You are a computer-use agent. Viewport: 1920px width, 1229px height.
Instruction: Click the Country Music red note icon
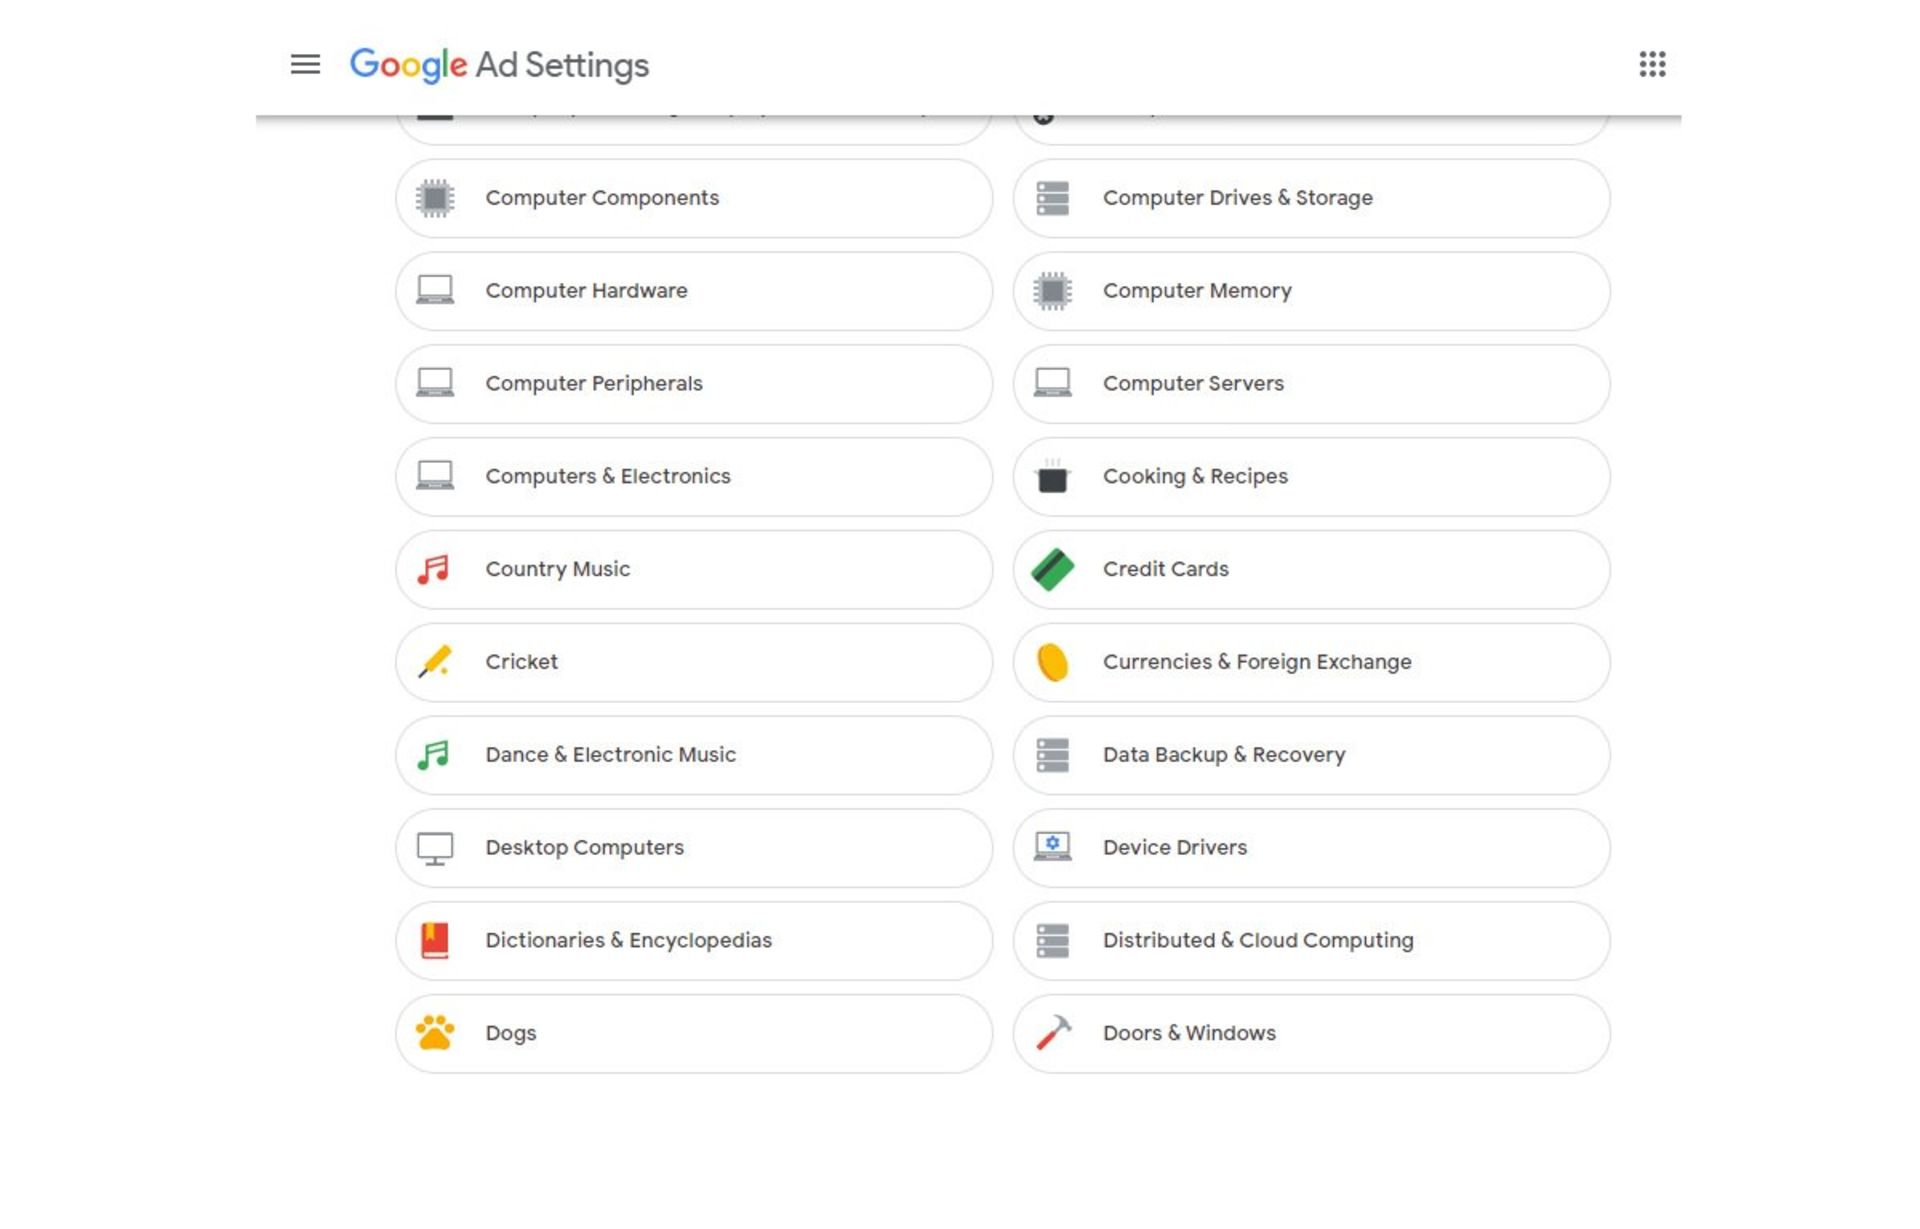click(x=435, y=569)
